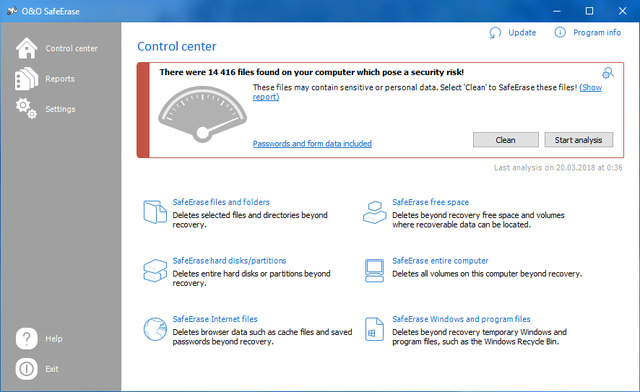Open the Reports stacked-pages icon
The width and height of the screenshot is (640, 392).
(26, 79)
